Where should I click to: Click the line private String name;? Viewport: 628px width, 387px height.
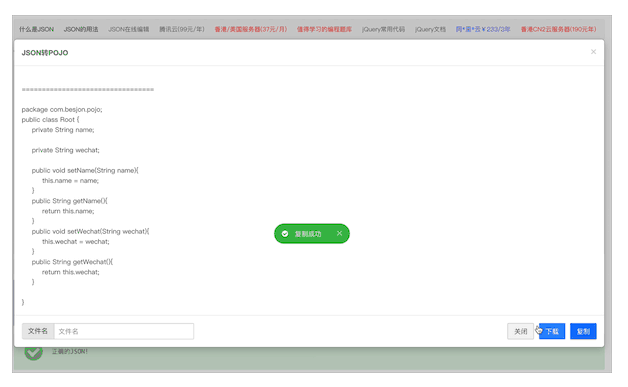63,130
